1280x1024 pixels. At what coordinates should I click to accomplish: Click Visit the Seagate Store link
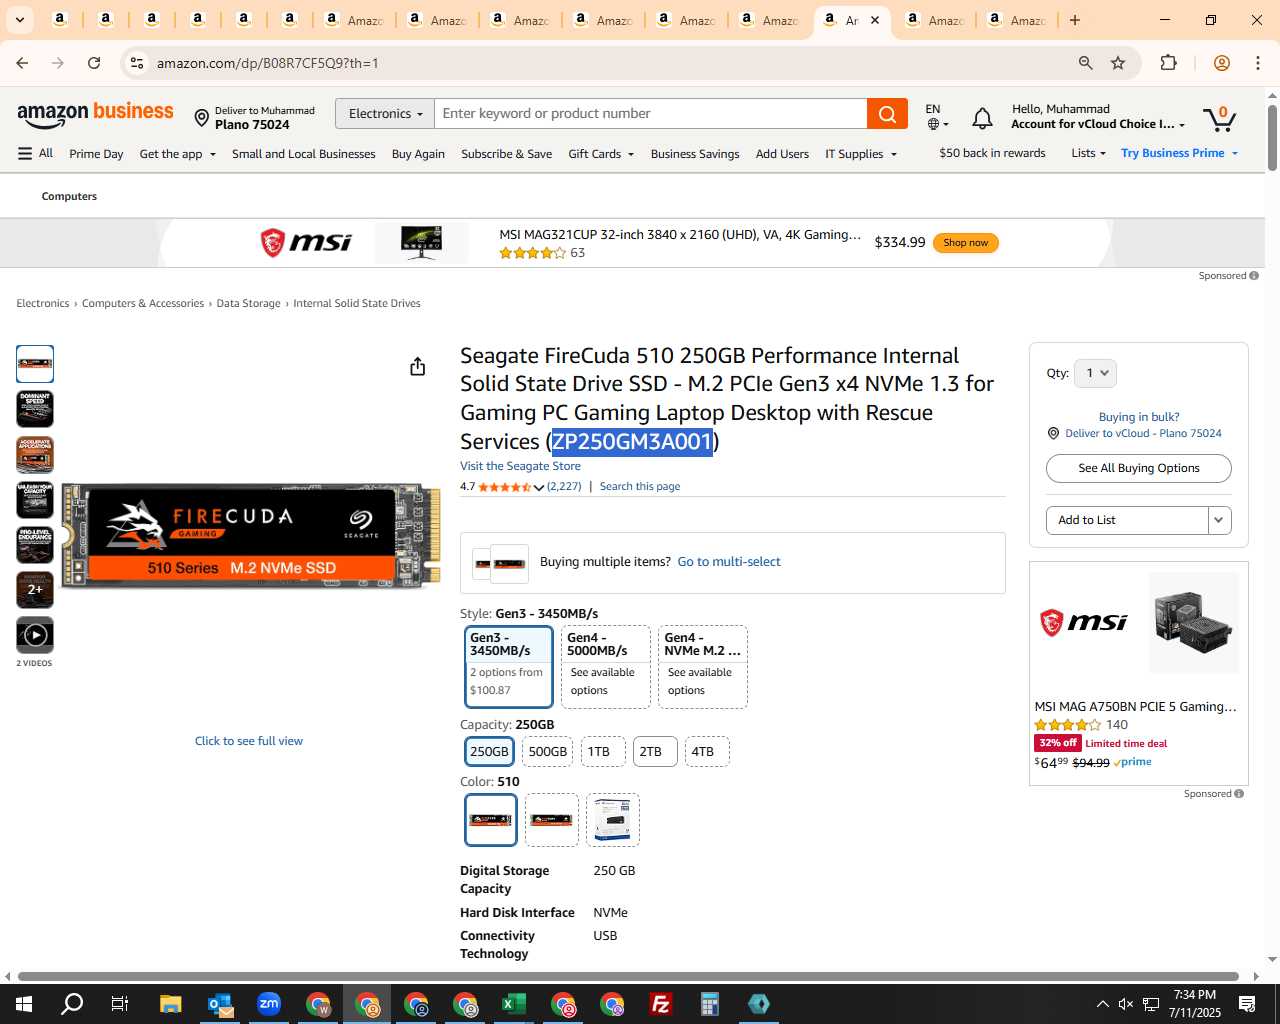click(520, 466)
